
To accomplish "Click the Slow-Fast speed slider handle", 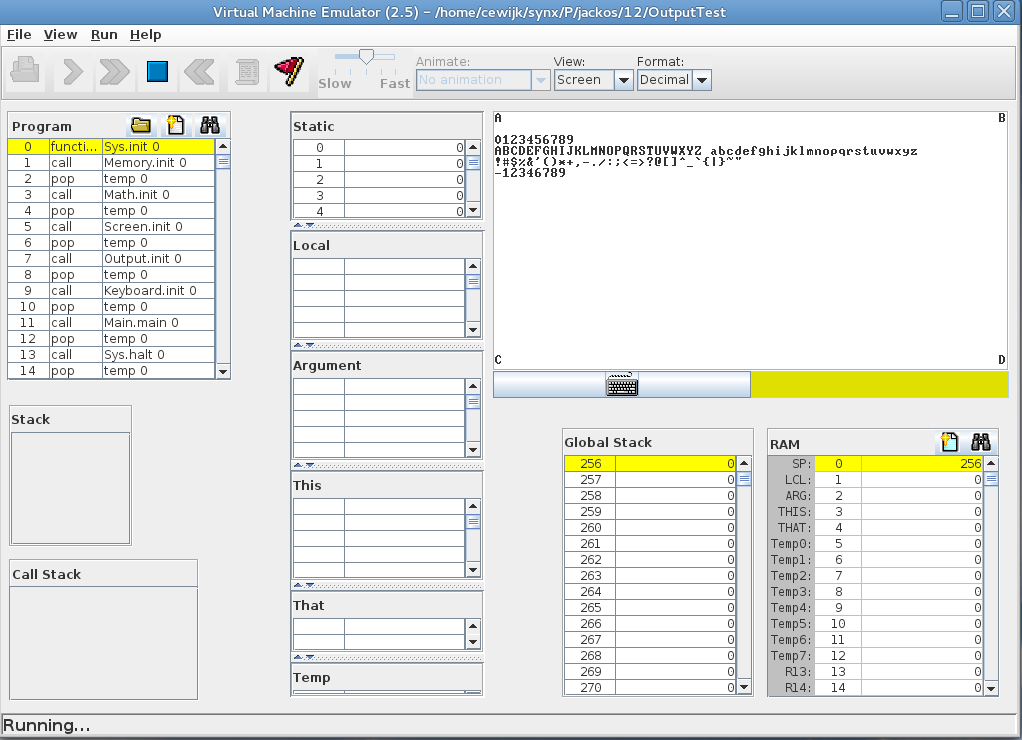I will click(366, 57).
